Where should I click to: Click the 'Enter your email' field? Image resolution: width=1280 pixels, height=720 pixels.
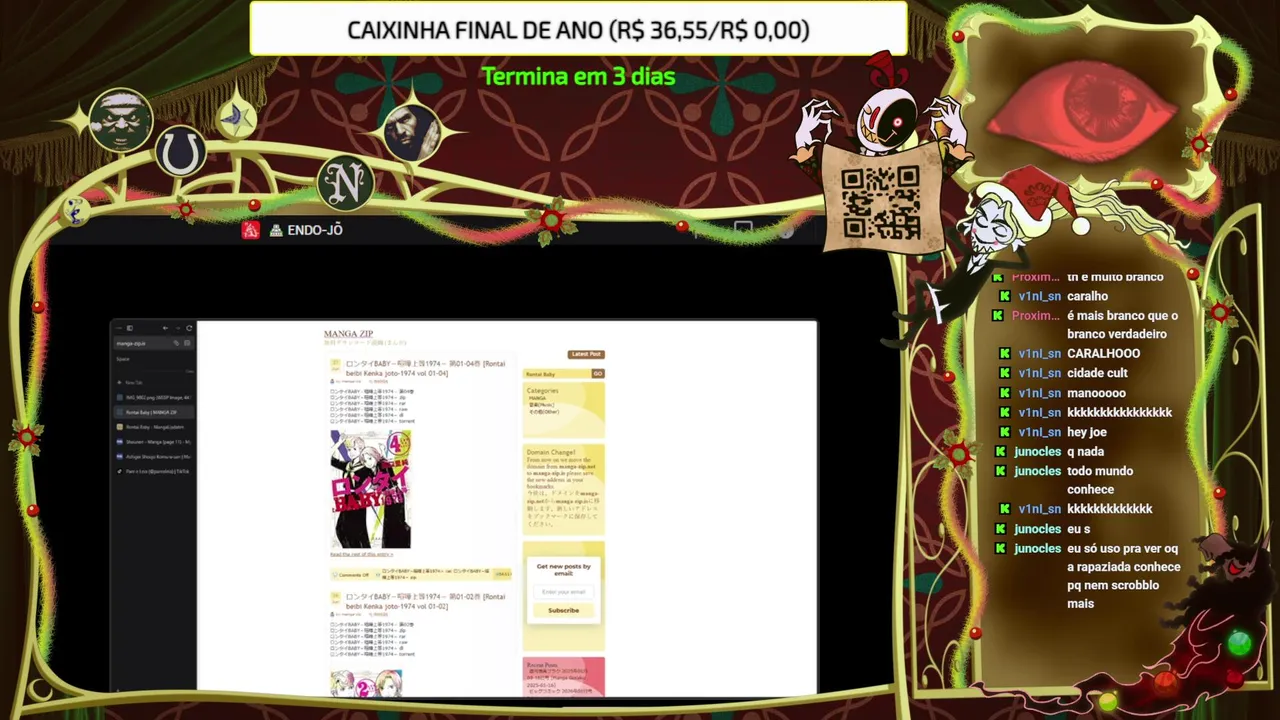pyautogui.click(x=563, y=592)
